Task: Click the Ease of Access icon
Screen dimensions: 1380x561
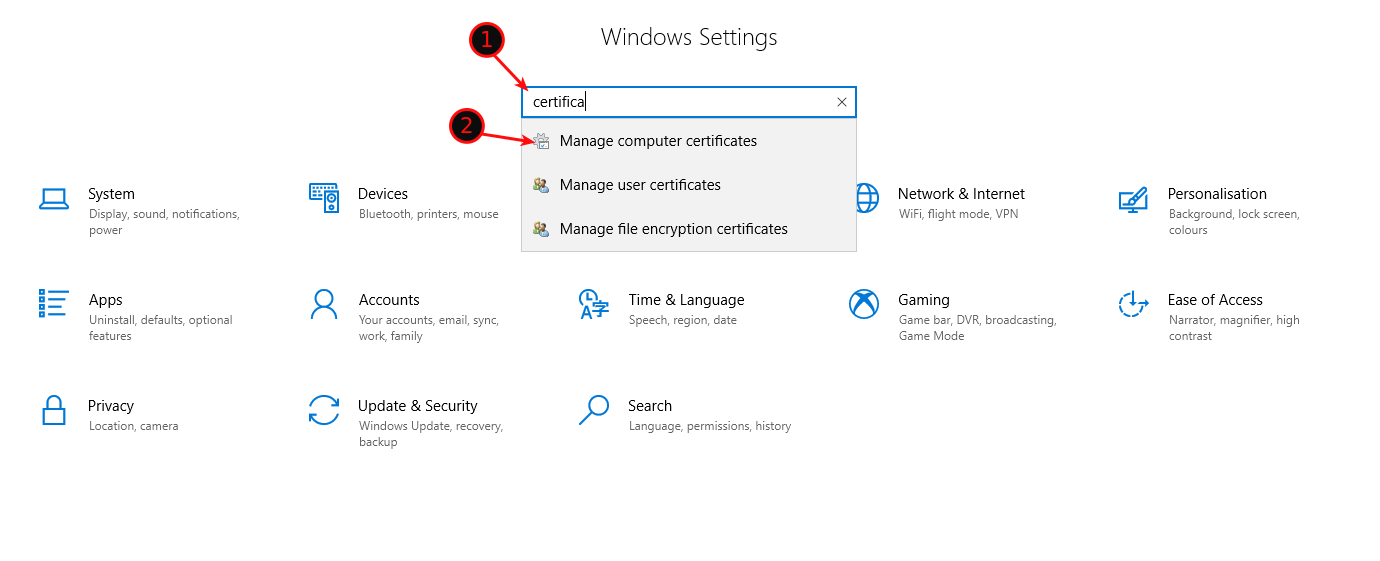Action: pos(1132,304)
